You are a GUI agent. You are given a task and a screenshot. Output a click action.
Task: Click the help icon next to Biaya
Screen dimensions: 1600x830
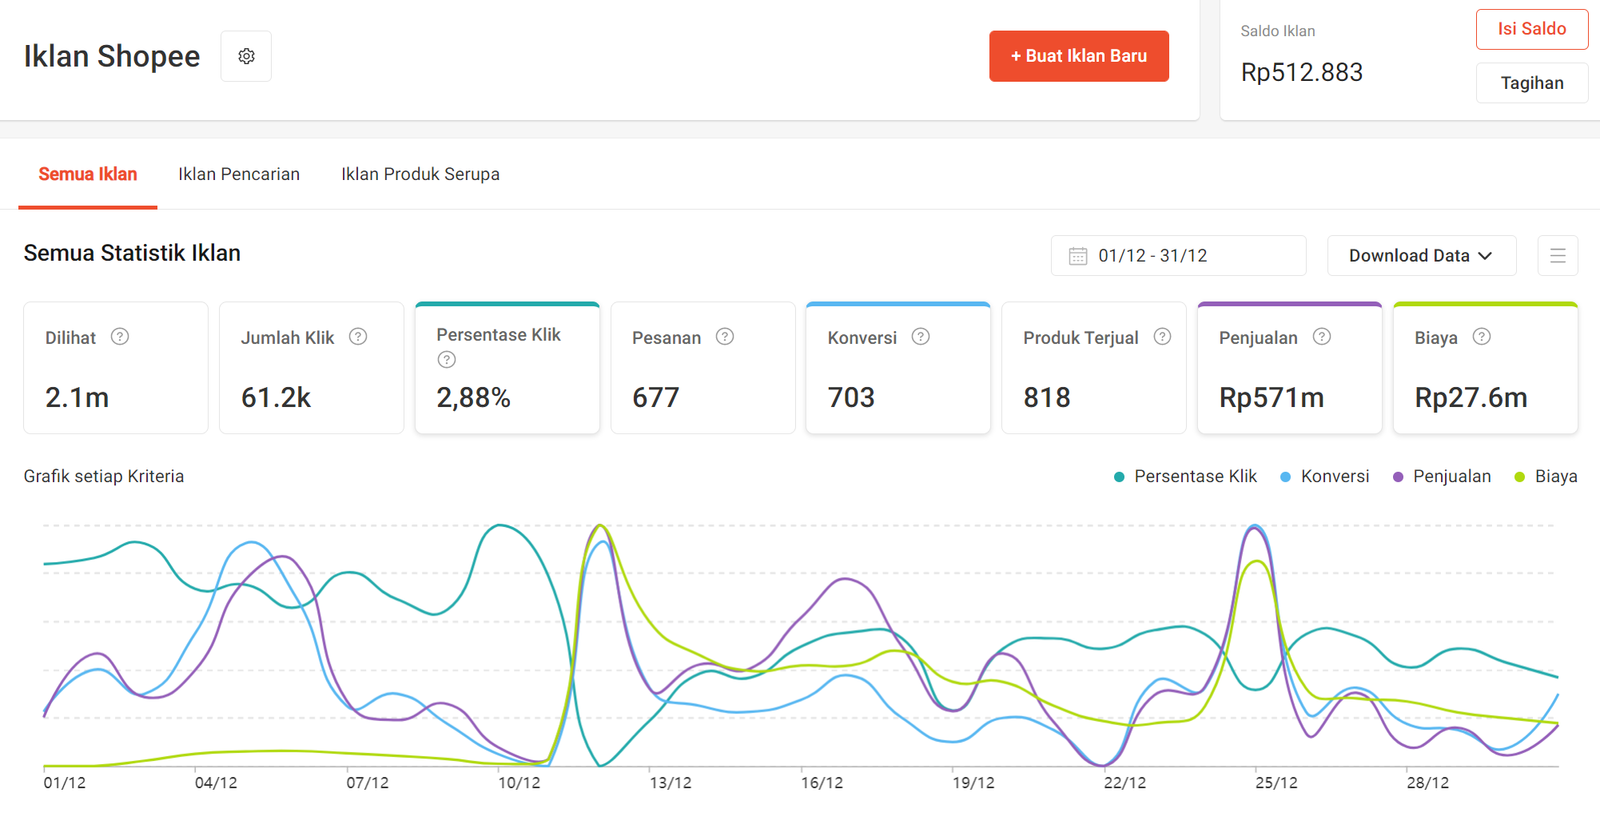point(1482,337)
